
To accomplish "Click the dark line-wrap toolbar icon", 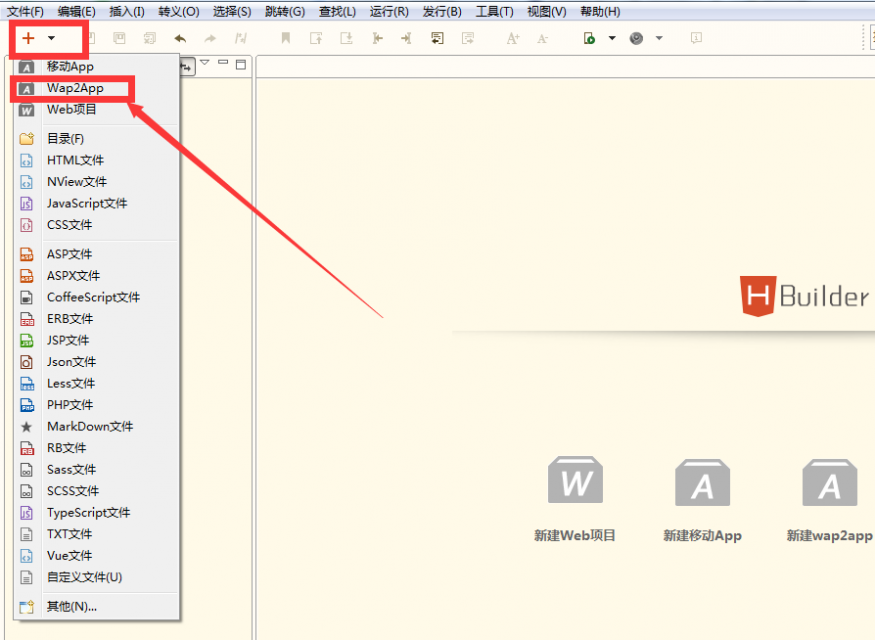I will (438, 38).
